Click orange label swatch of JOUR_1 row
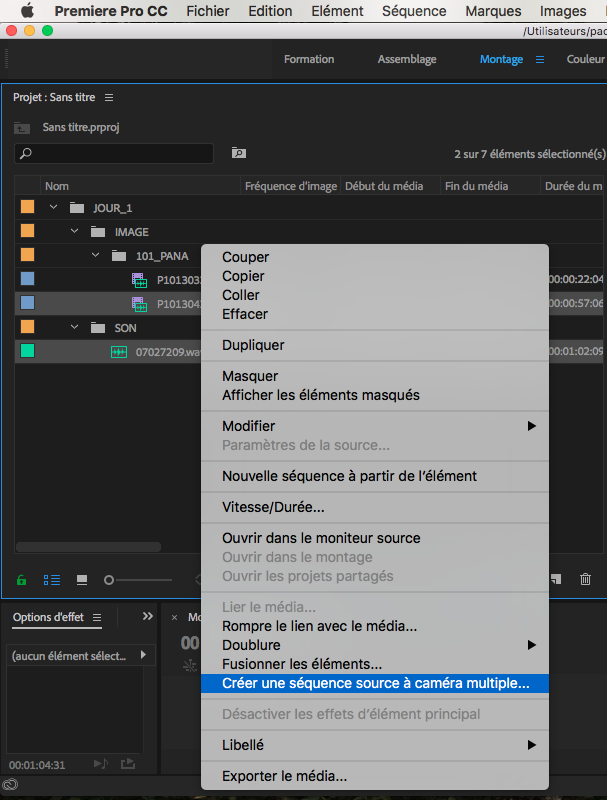The image size is (607, 800). (x=28, y=207)
